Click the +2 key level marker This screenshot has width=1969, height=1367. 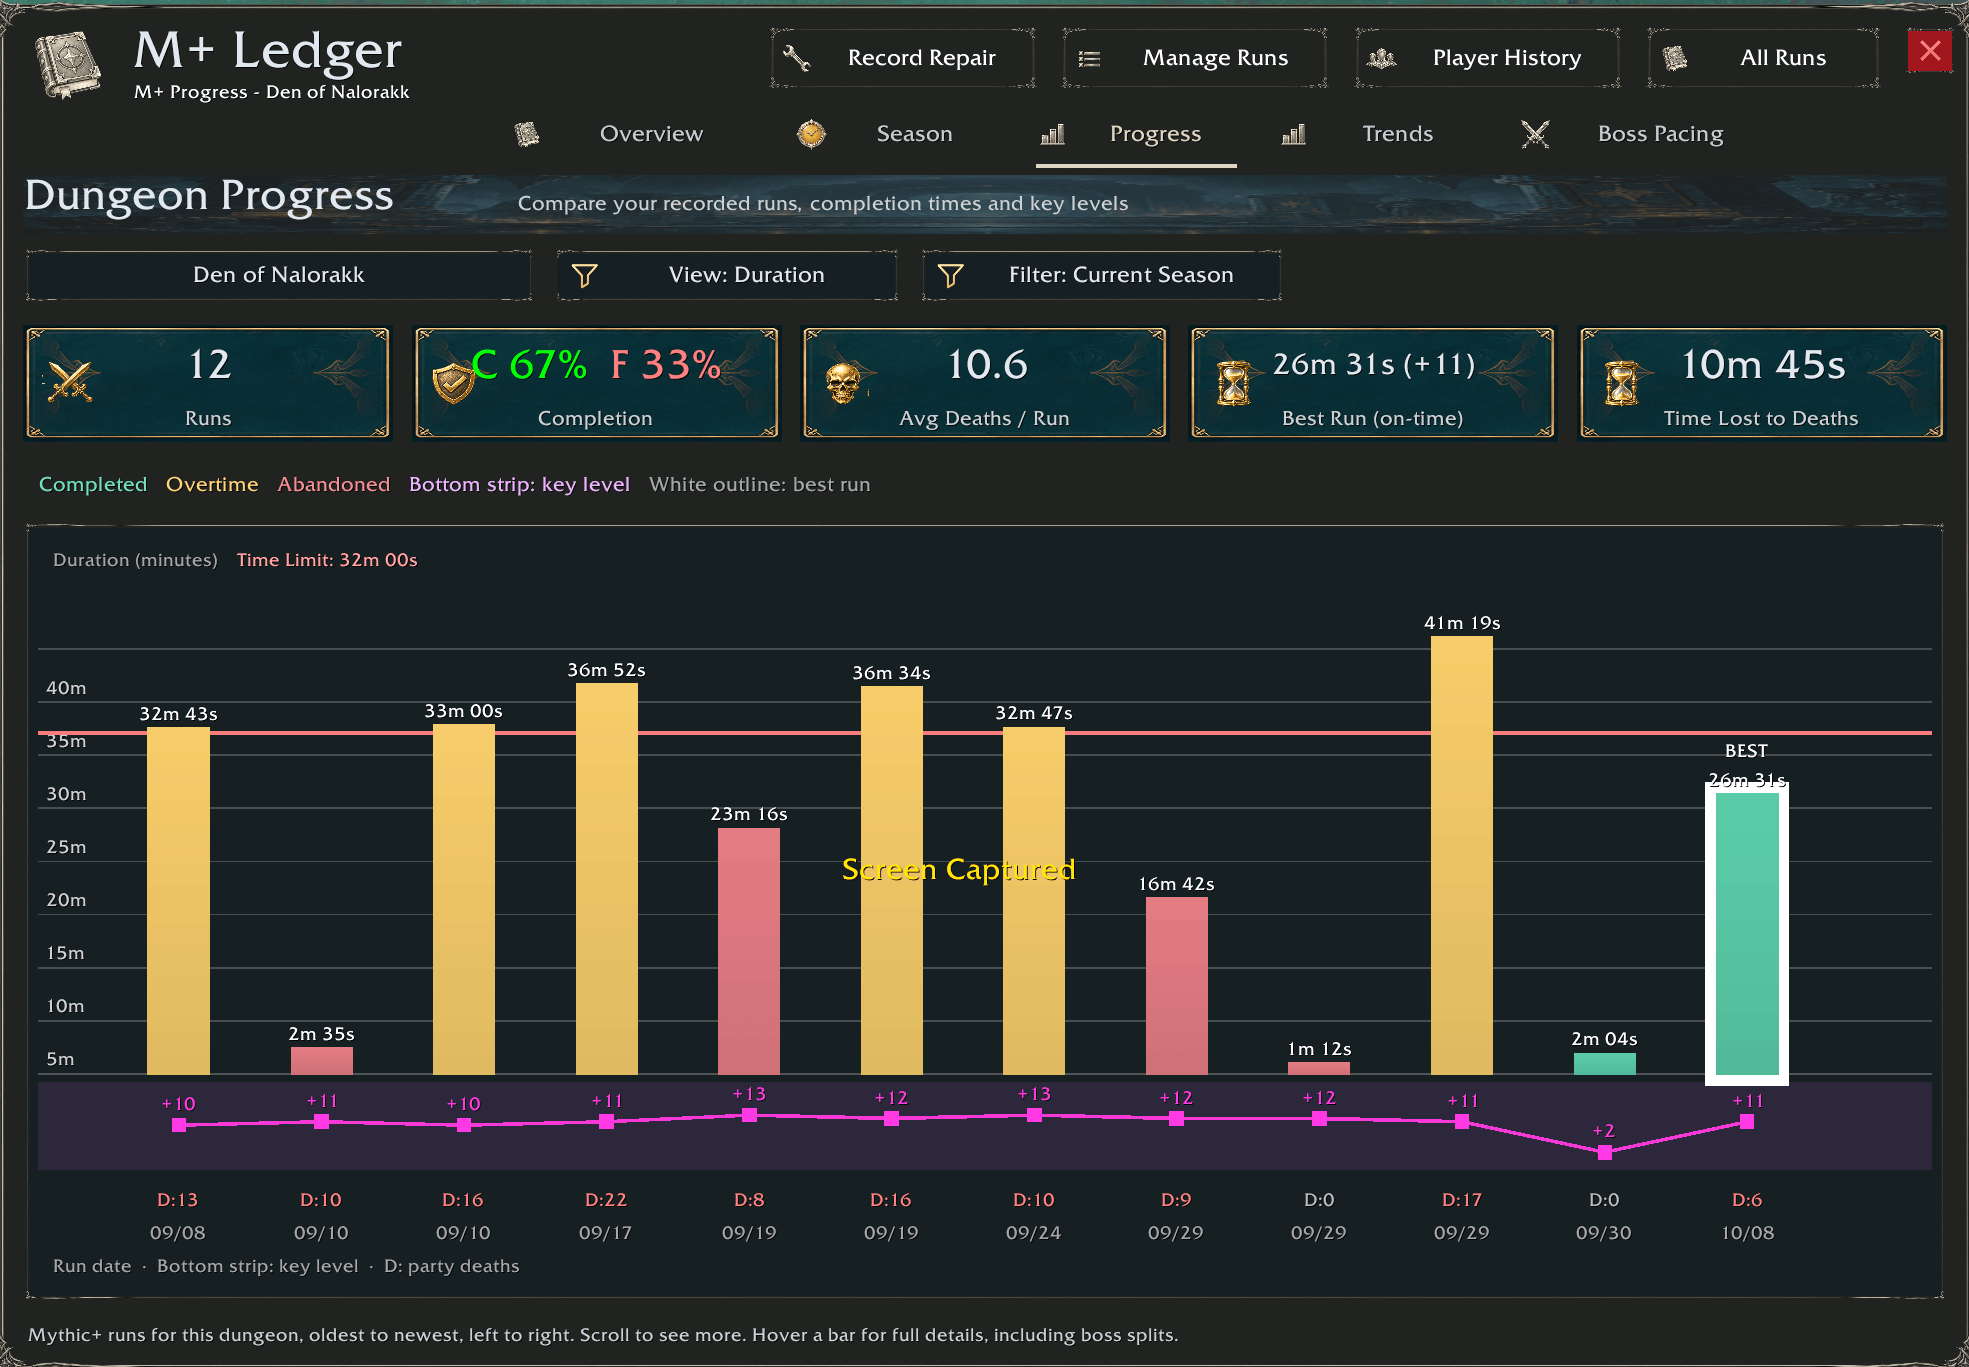click(1604, 1152)
